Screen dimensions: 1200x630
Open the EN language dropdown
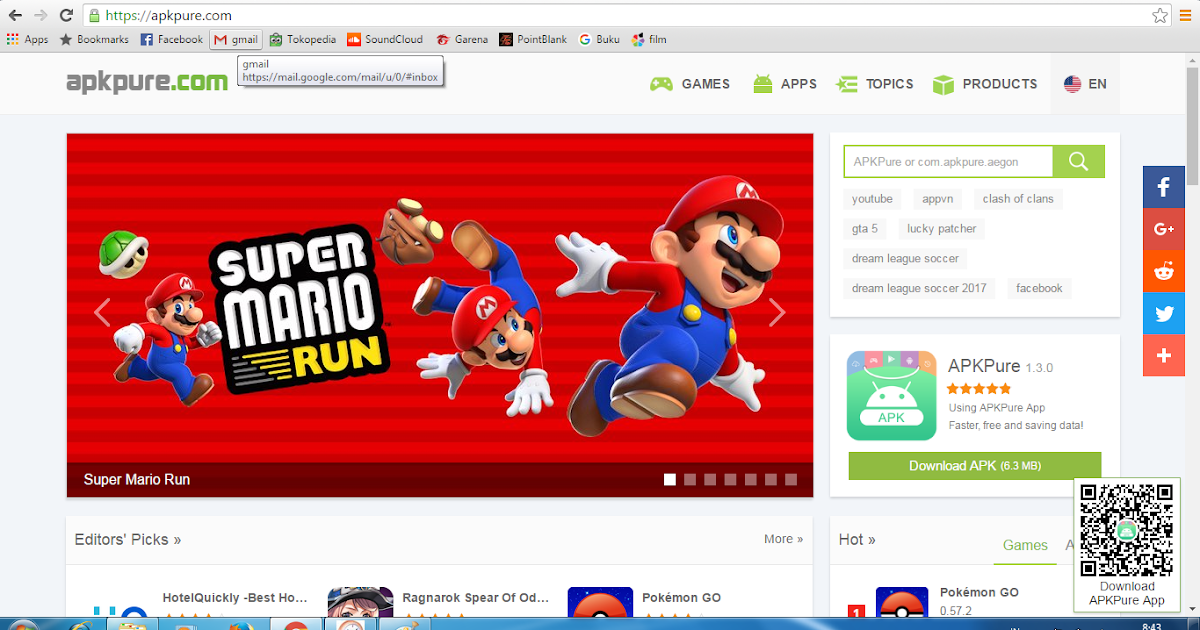1085,84
